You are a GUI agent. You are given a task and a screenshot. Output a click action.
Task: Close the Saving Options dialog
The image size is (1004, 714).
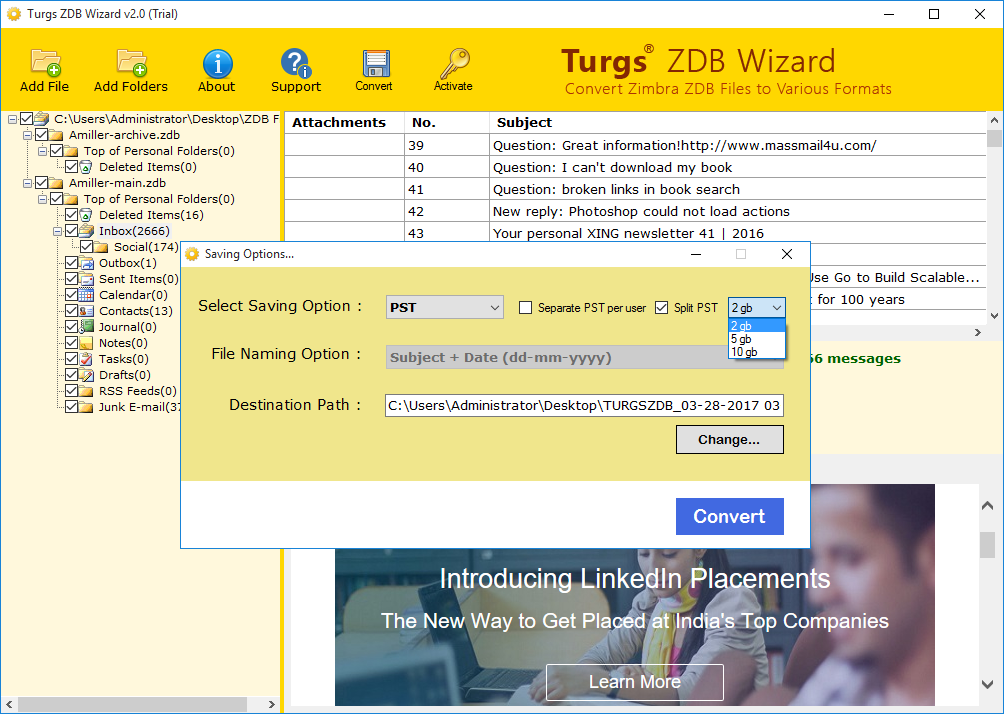(x=787, y=254)
